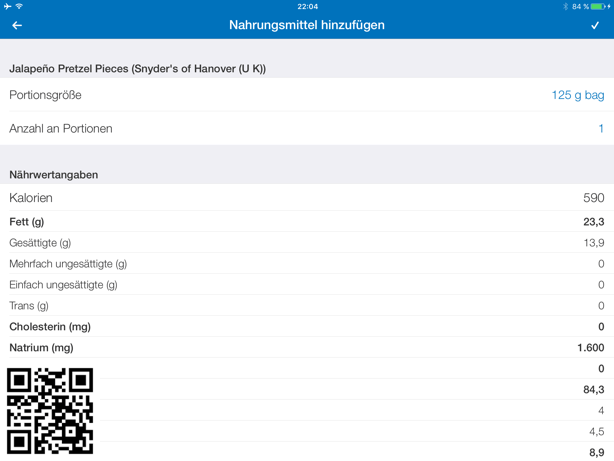Tap the Nahrungsmittel hinzufügen title
The height and width of the screenshot is (461, 614).
(306, 25)
